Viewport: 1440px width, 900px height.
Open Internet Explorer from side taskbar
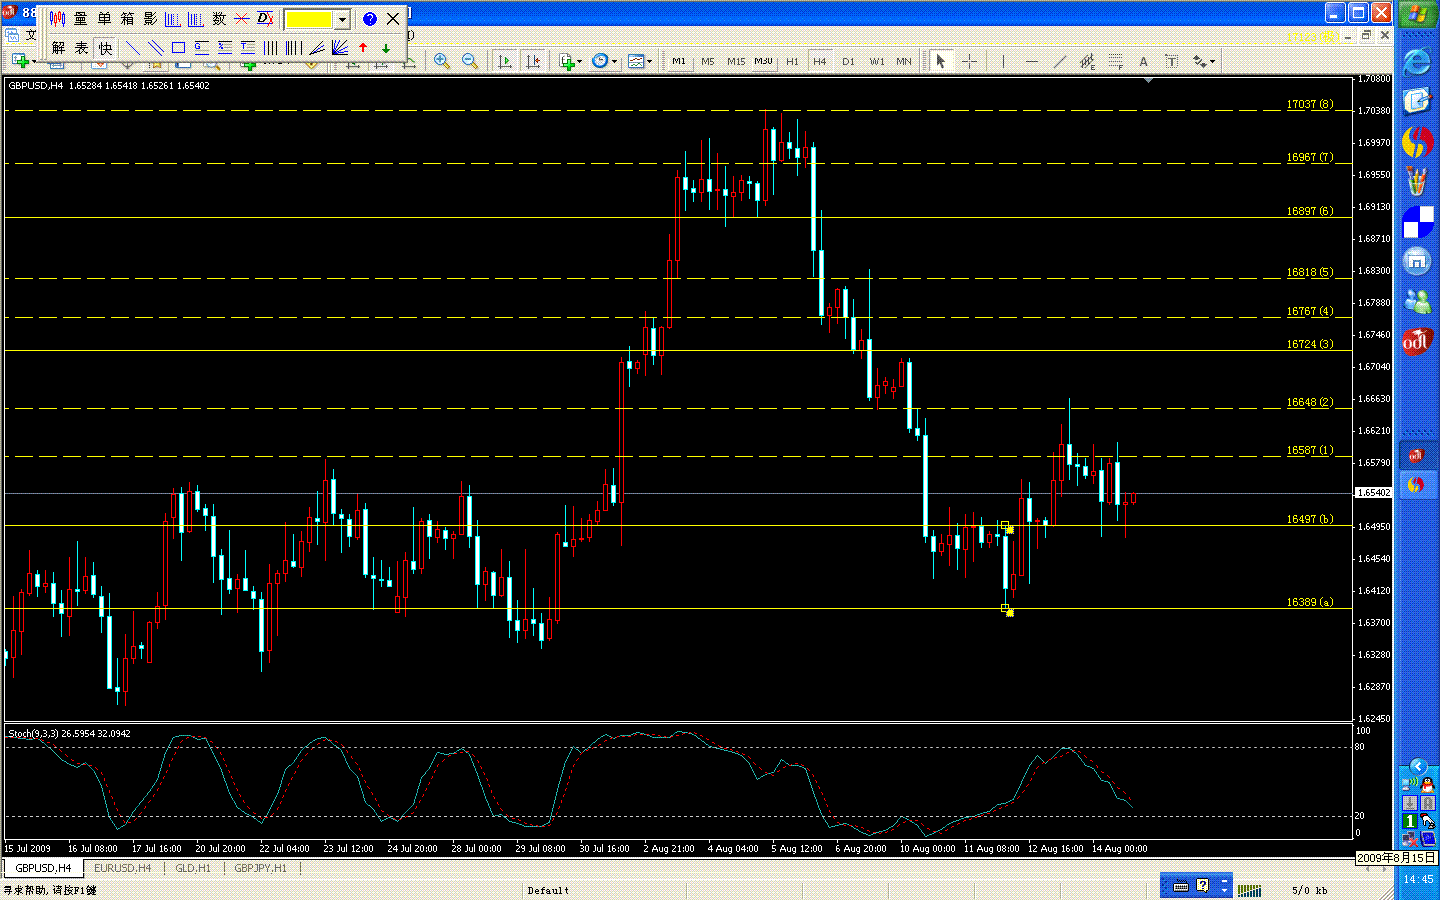coord(1417,61)
